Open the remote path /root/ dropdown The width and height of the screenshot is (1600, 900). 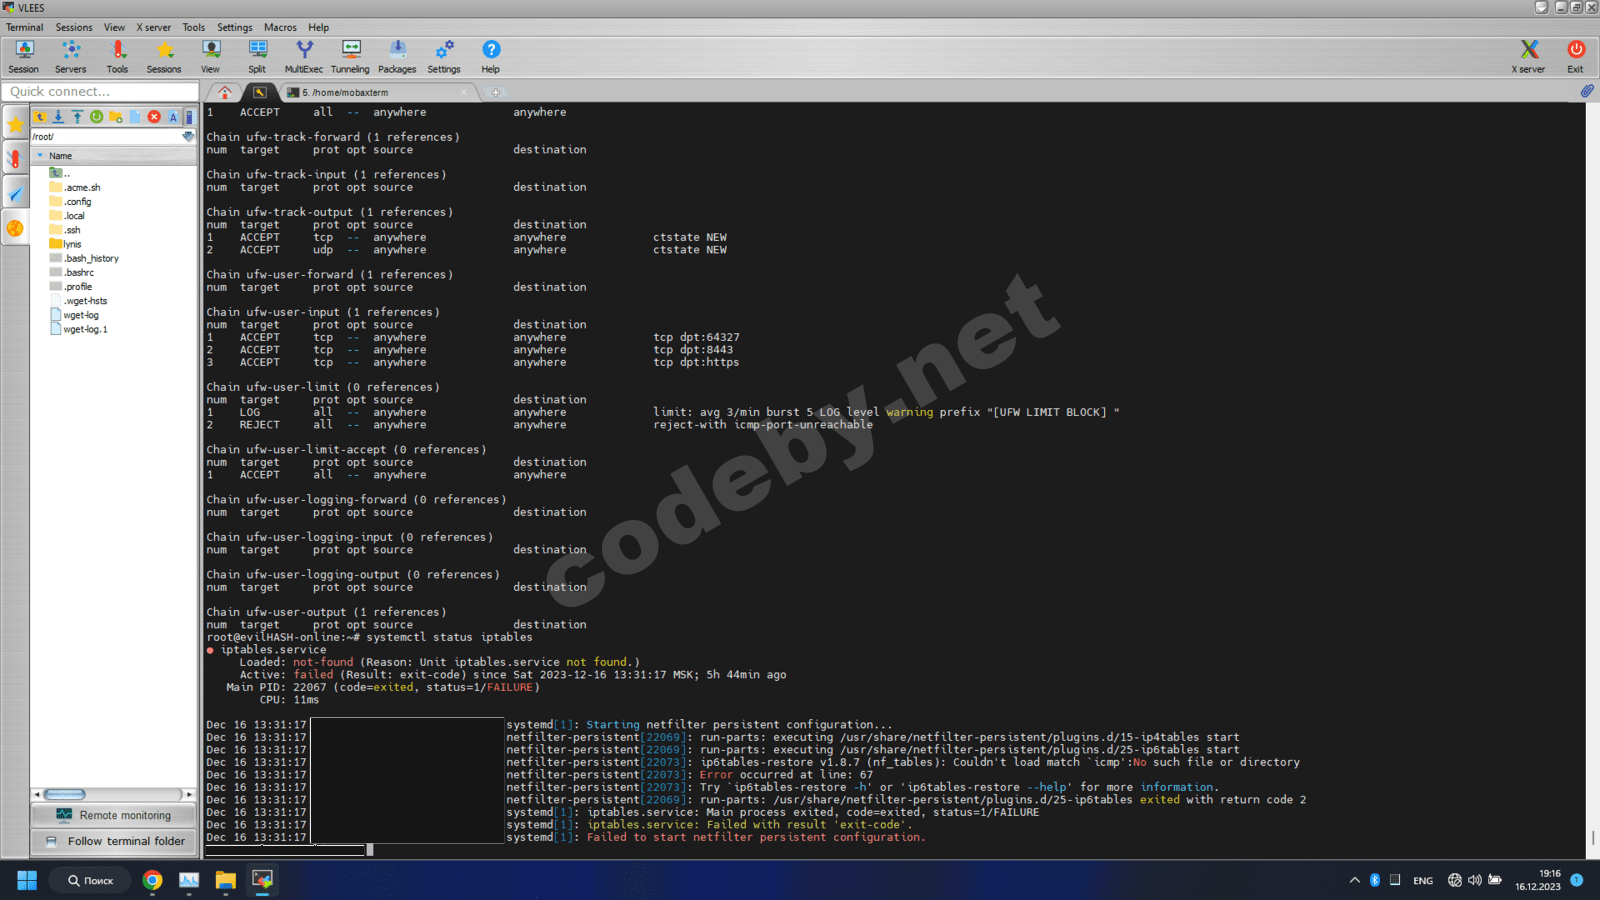coord(188,136)
